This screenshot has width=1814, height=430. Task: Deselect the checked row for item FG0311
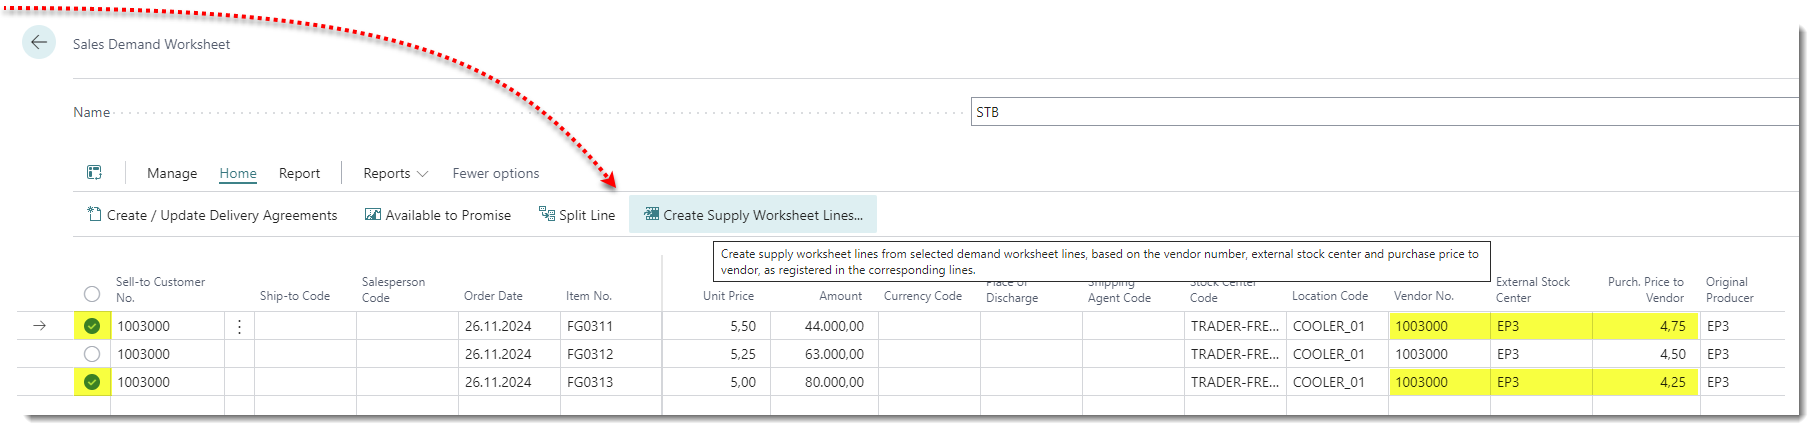click(92, 326)
